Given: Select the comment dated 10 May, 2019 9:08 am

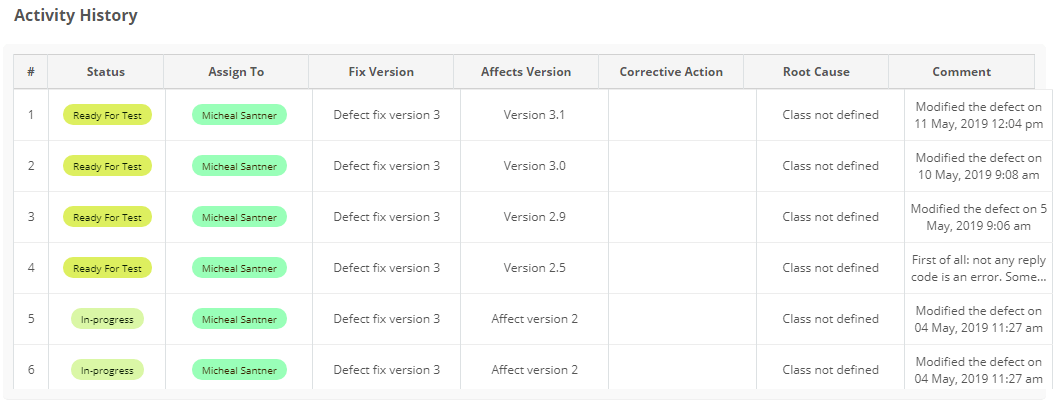Looking at the screenshot, I should pyautogui.click(x=978, y=166).
